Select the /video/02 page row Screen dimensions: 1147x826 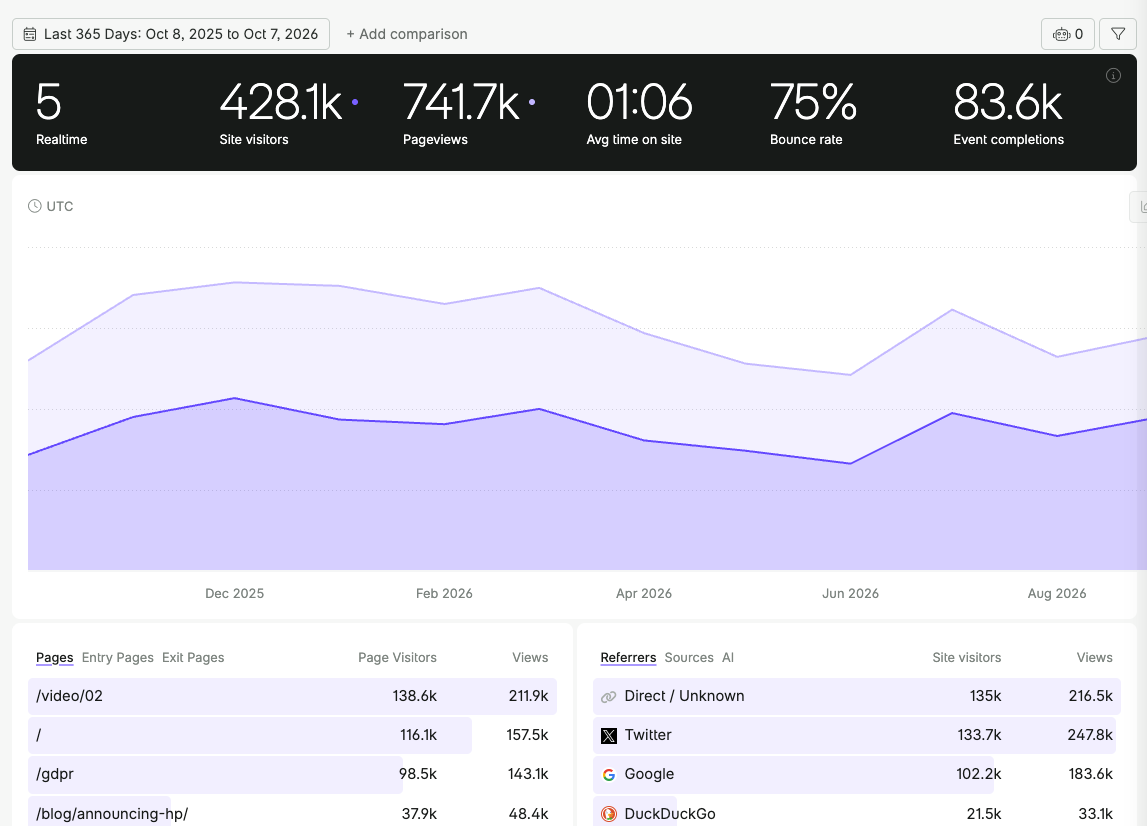tap(293, 696)
